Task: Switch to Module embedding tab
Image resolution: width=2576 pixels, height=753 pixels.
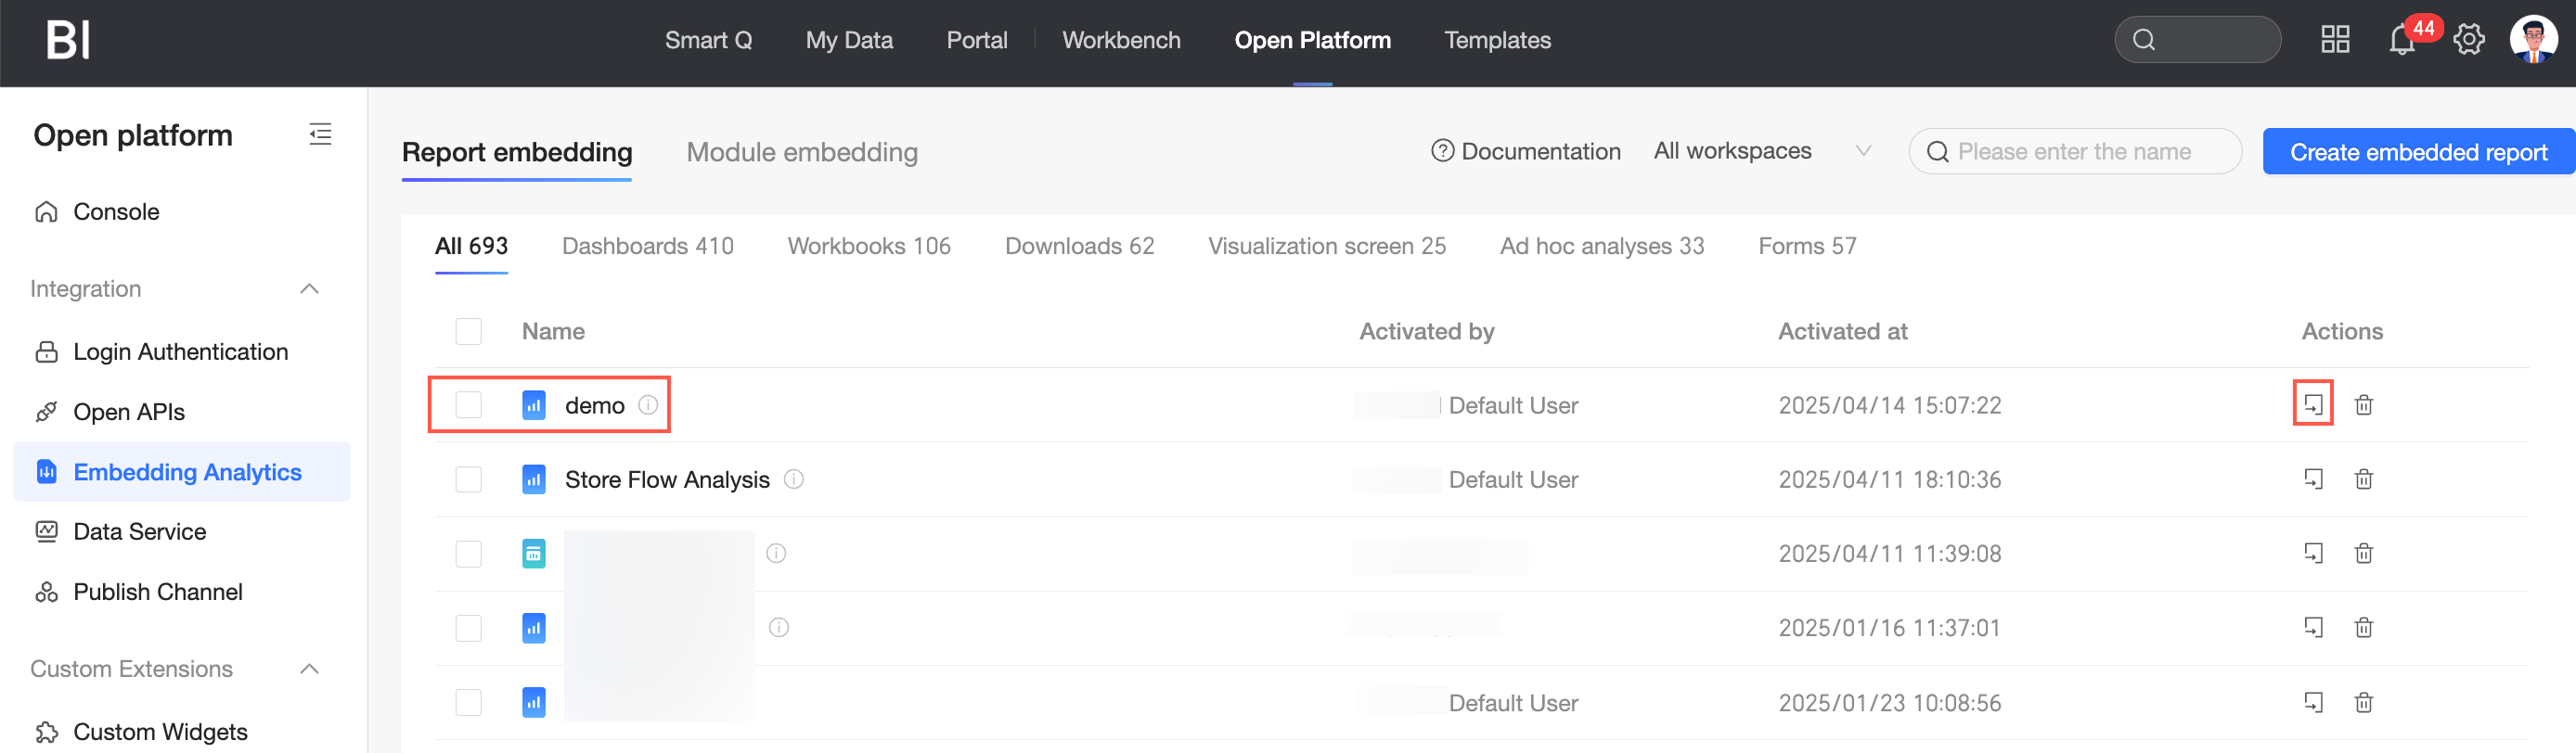Action: coord(801,152)
